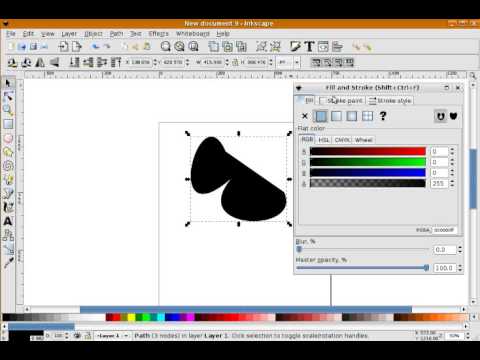Viewport: 480px width, 360px height.
Task: Open the XML editor toolbar icon
Action: click(x=323, y=47)
